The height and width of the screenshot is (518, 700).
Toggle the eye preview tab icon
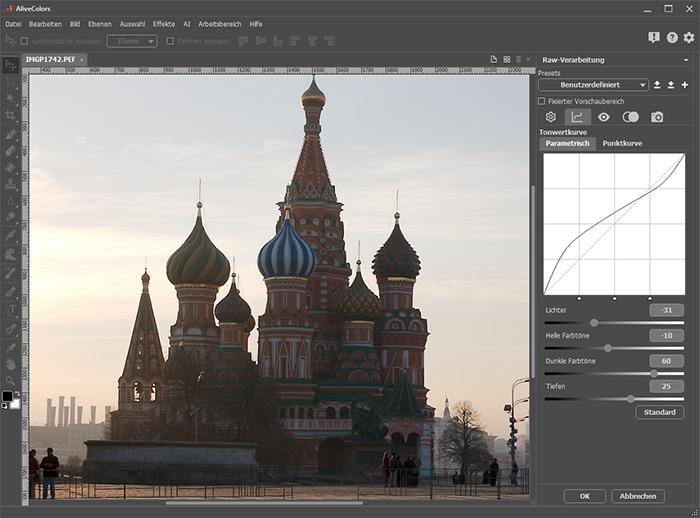coord(604,117)
